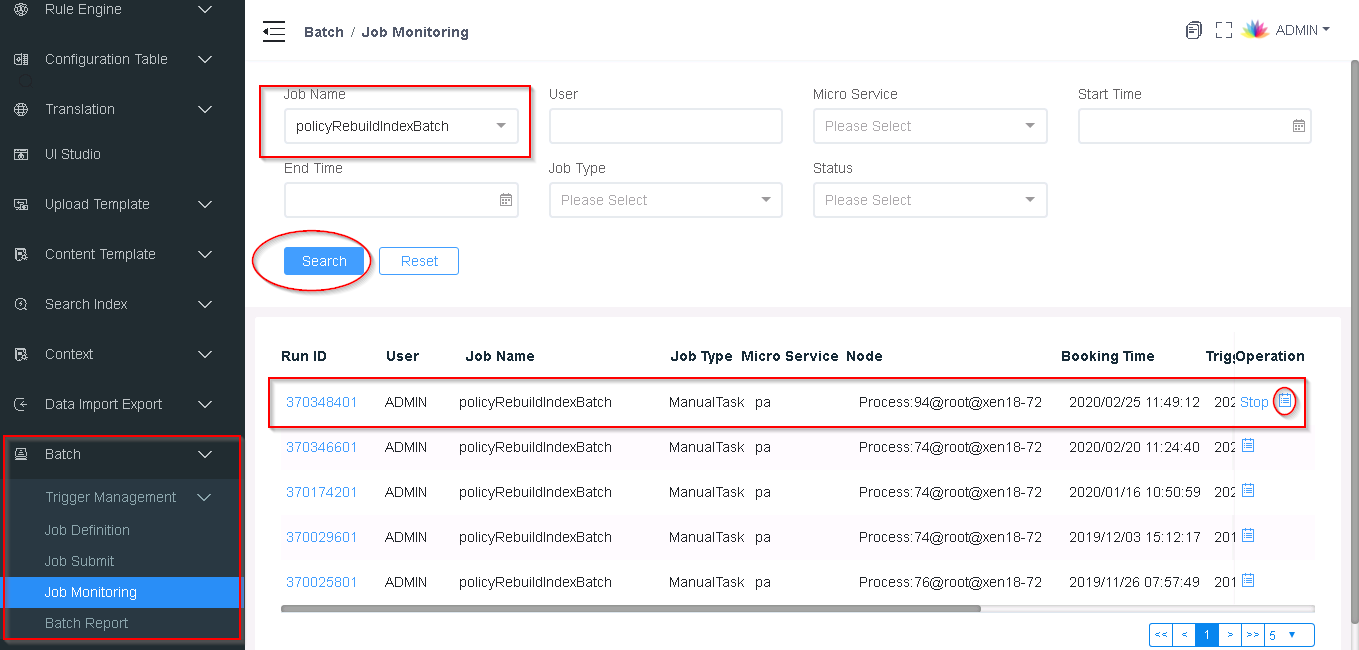Collapse the sidebar with the hamburger icon

pyautogui.click(x=274, y=32)
